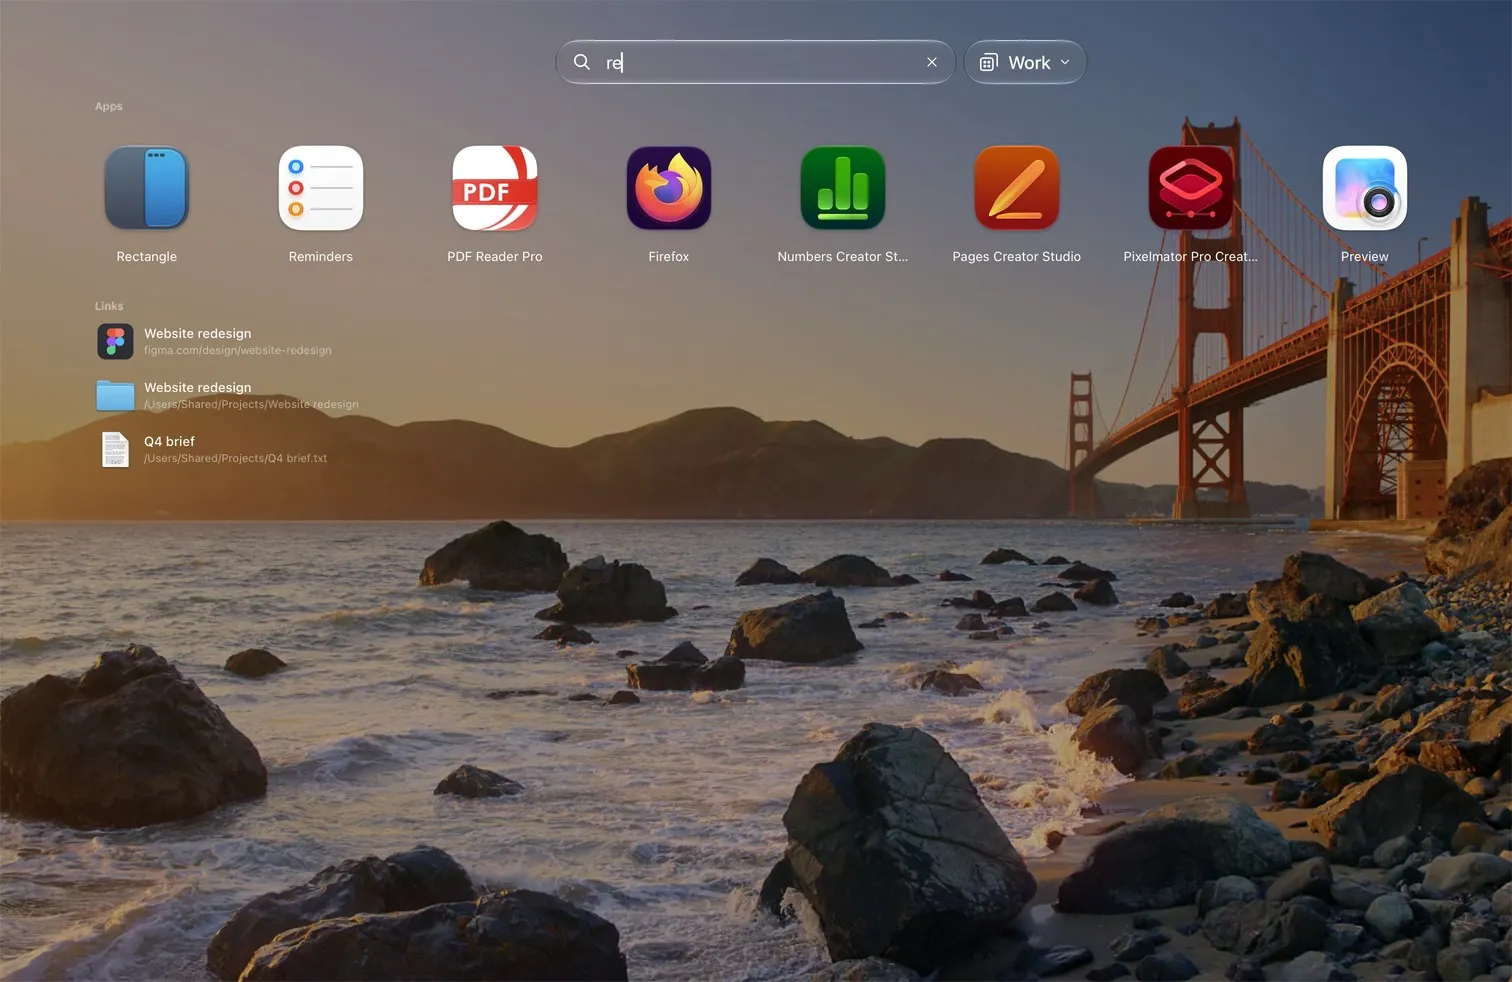
Task: Open figma.com/design/website-redesign link
Action: (237, 350)
